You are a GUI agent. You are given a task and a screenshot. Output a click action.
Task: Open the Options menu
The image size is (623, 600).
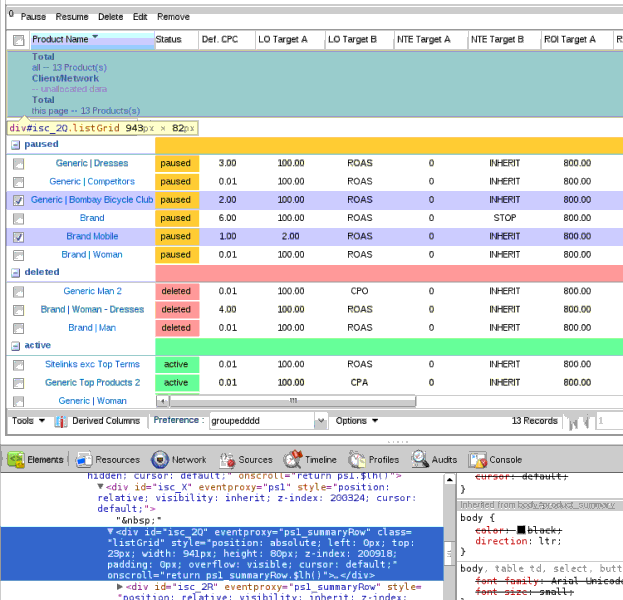pyautogui.click(x=357, y=421)
